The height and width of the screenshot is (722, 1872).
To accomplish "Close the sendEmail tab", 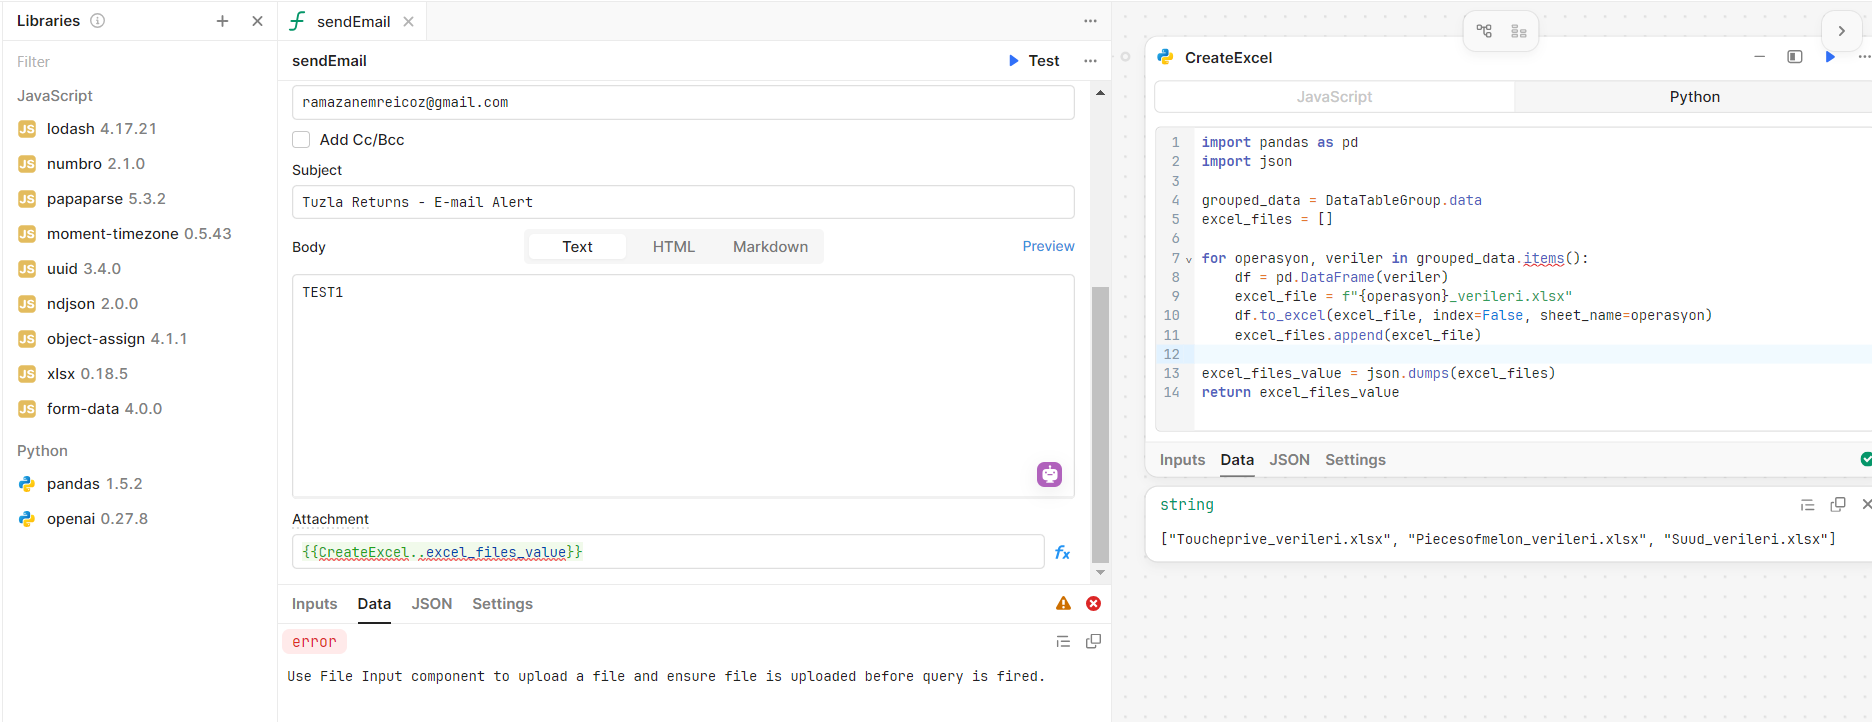I will [408, 21].
